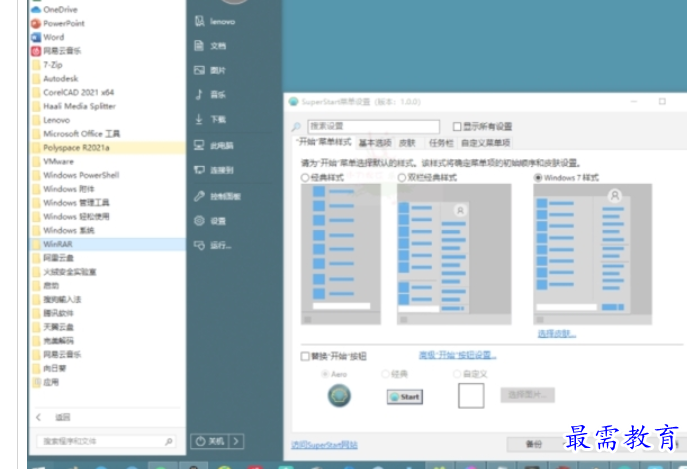Open shutdown options arrow next to 关机
Image resolution: width=687 pixels, height=469 pixels.
coord(236,441)
